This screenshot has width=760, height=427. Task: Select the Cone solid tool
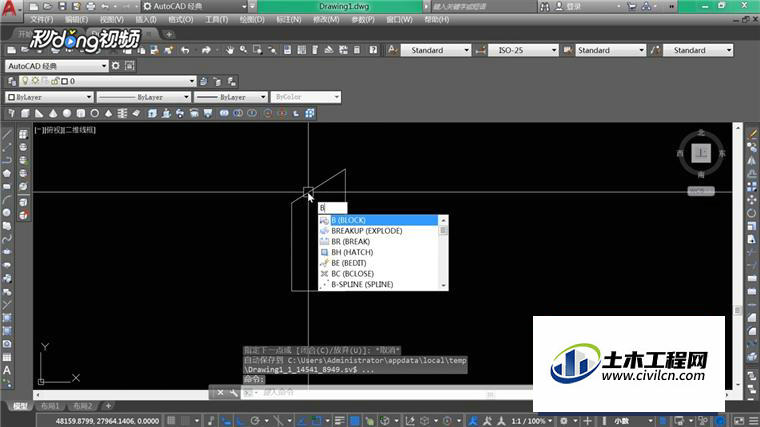[x=53, y=113]
